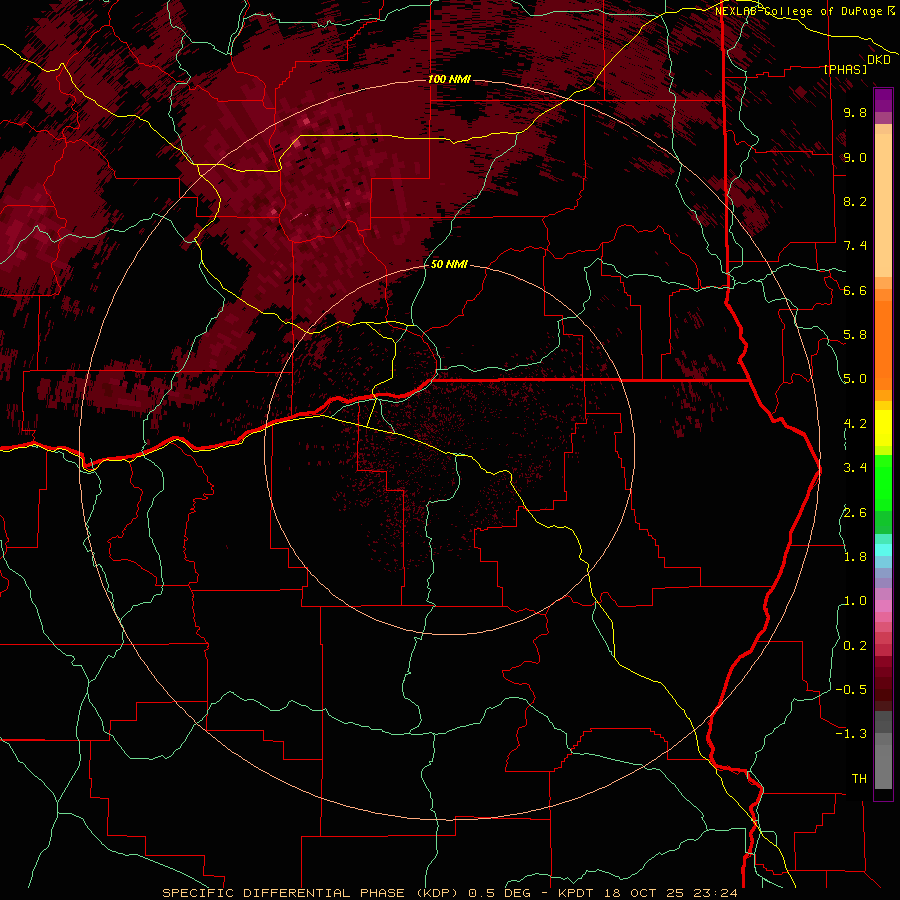900x900 pixels.
Task: Select the 8.2 scale value
Action: tap(855, 201)
